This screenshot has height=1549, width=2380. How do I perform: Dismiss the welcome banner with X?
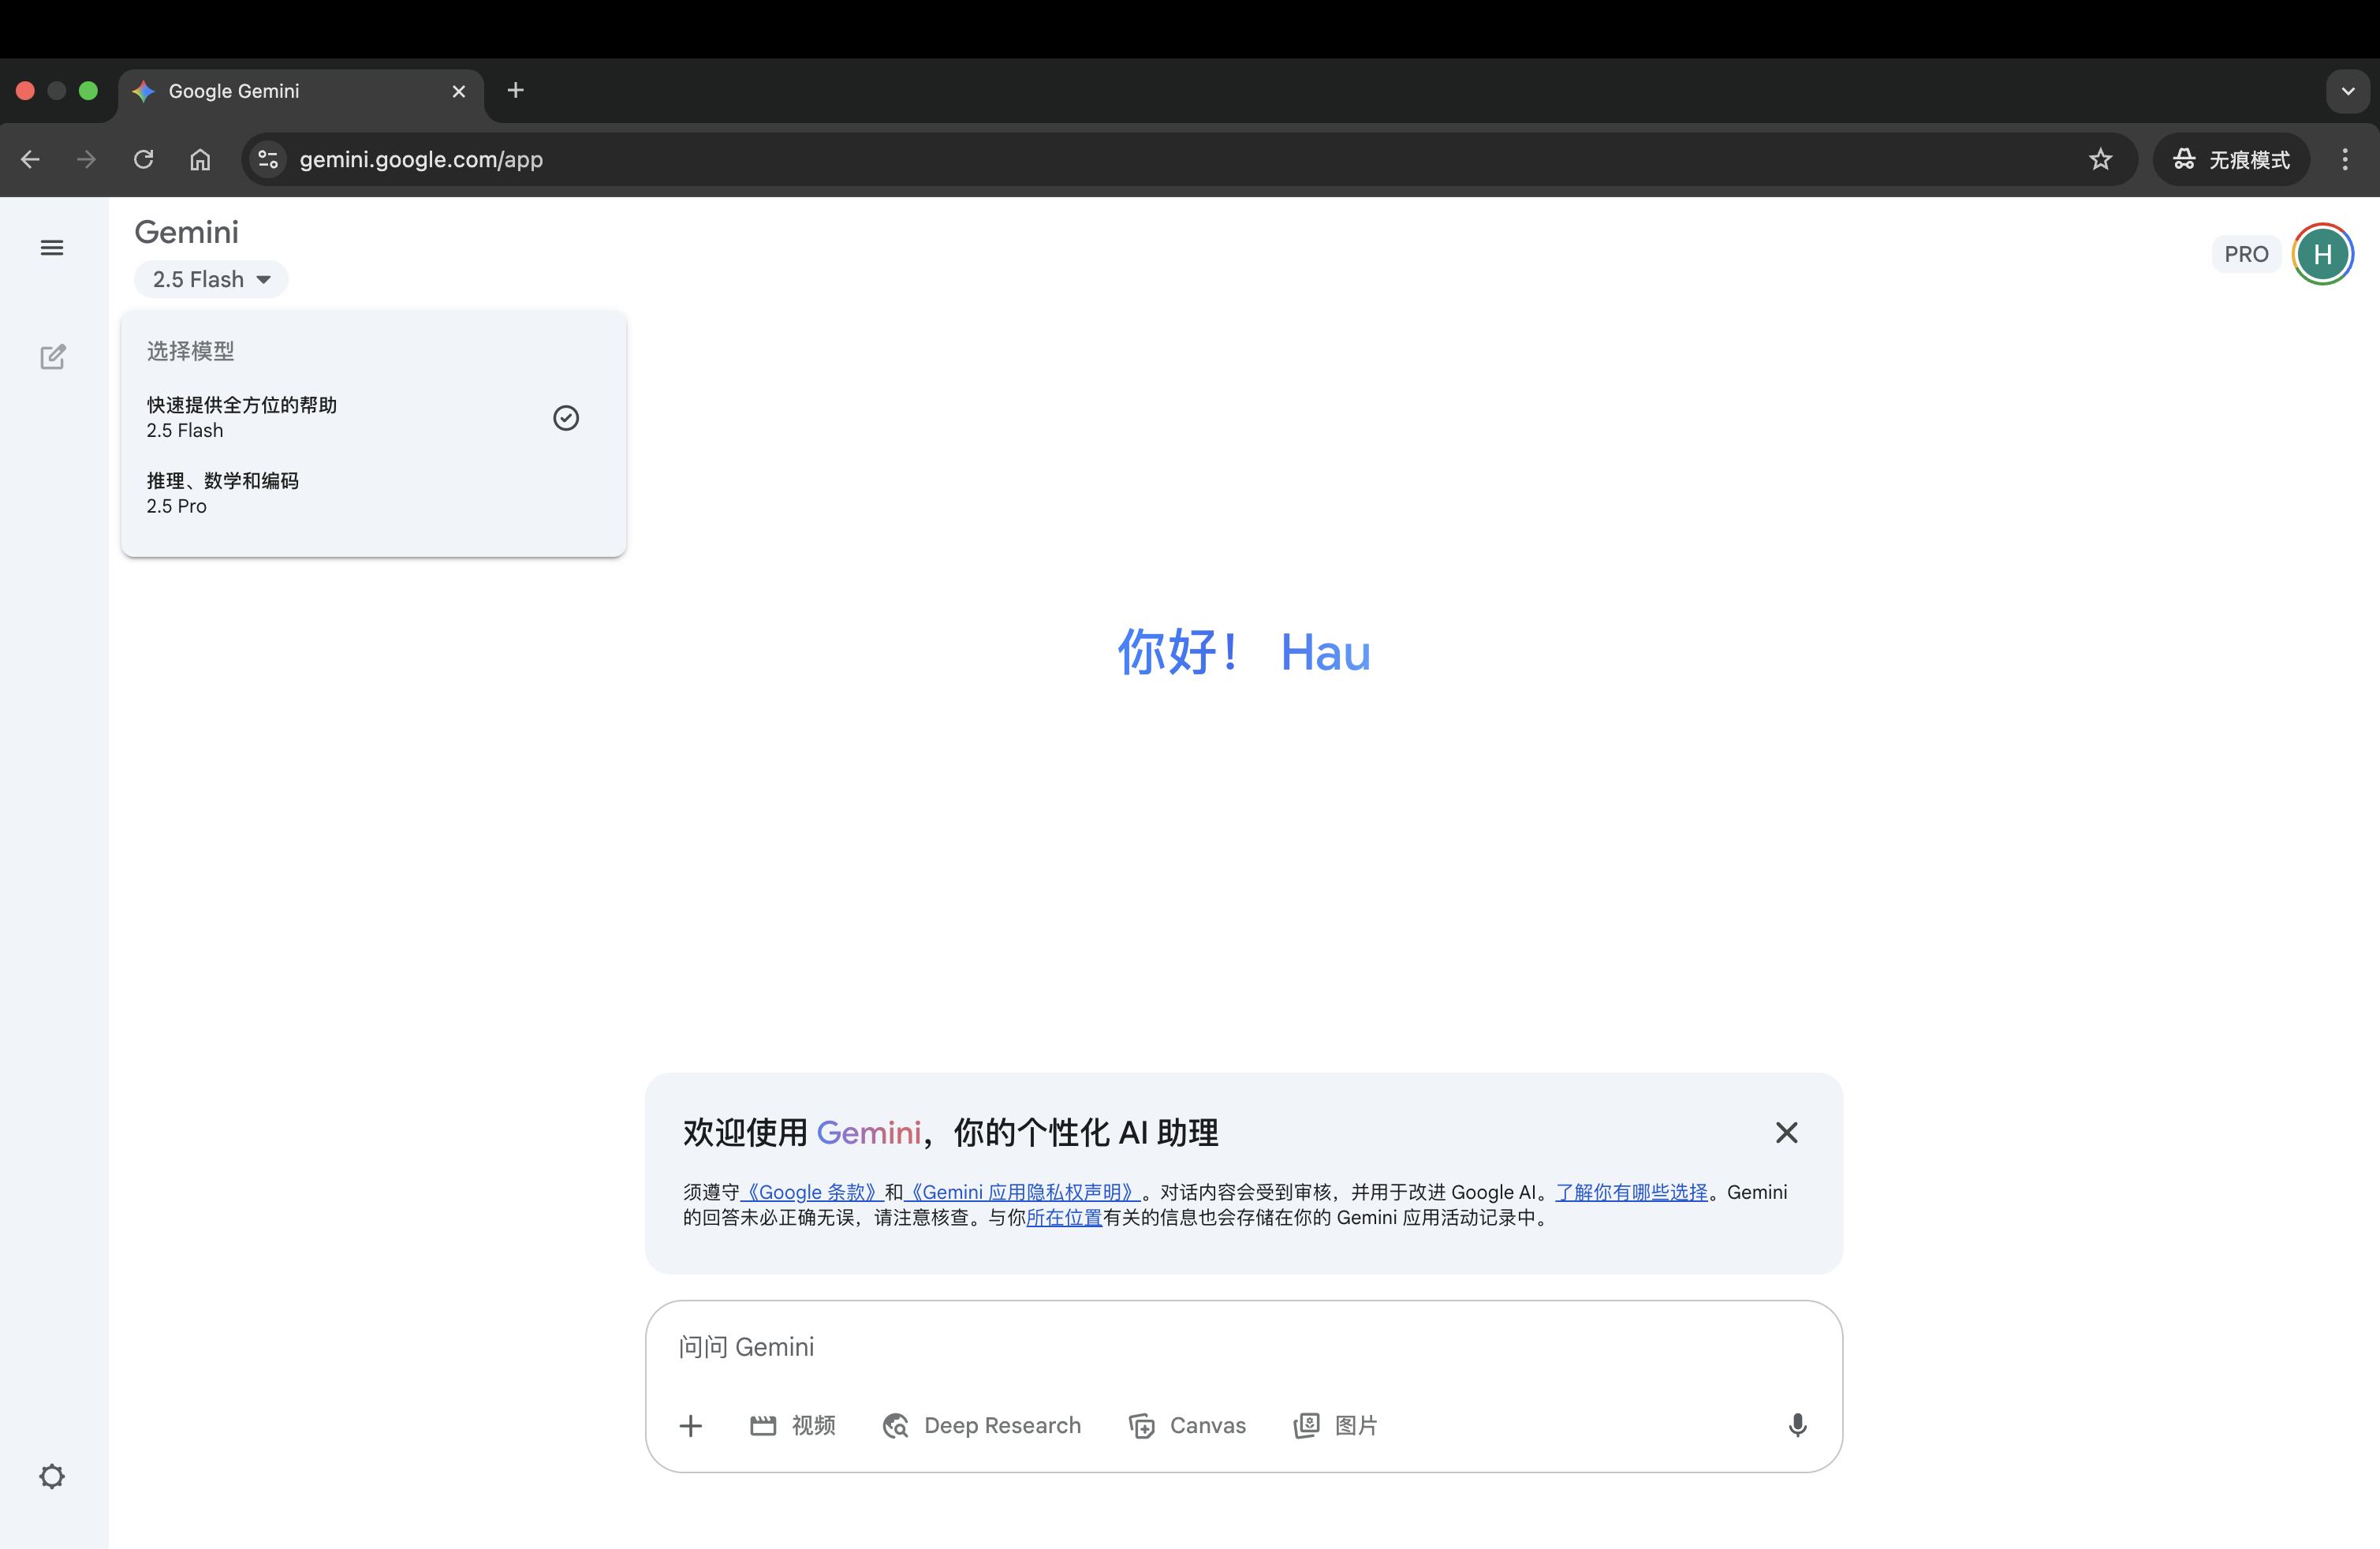click(x=1786, y=1132)
